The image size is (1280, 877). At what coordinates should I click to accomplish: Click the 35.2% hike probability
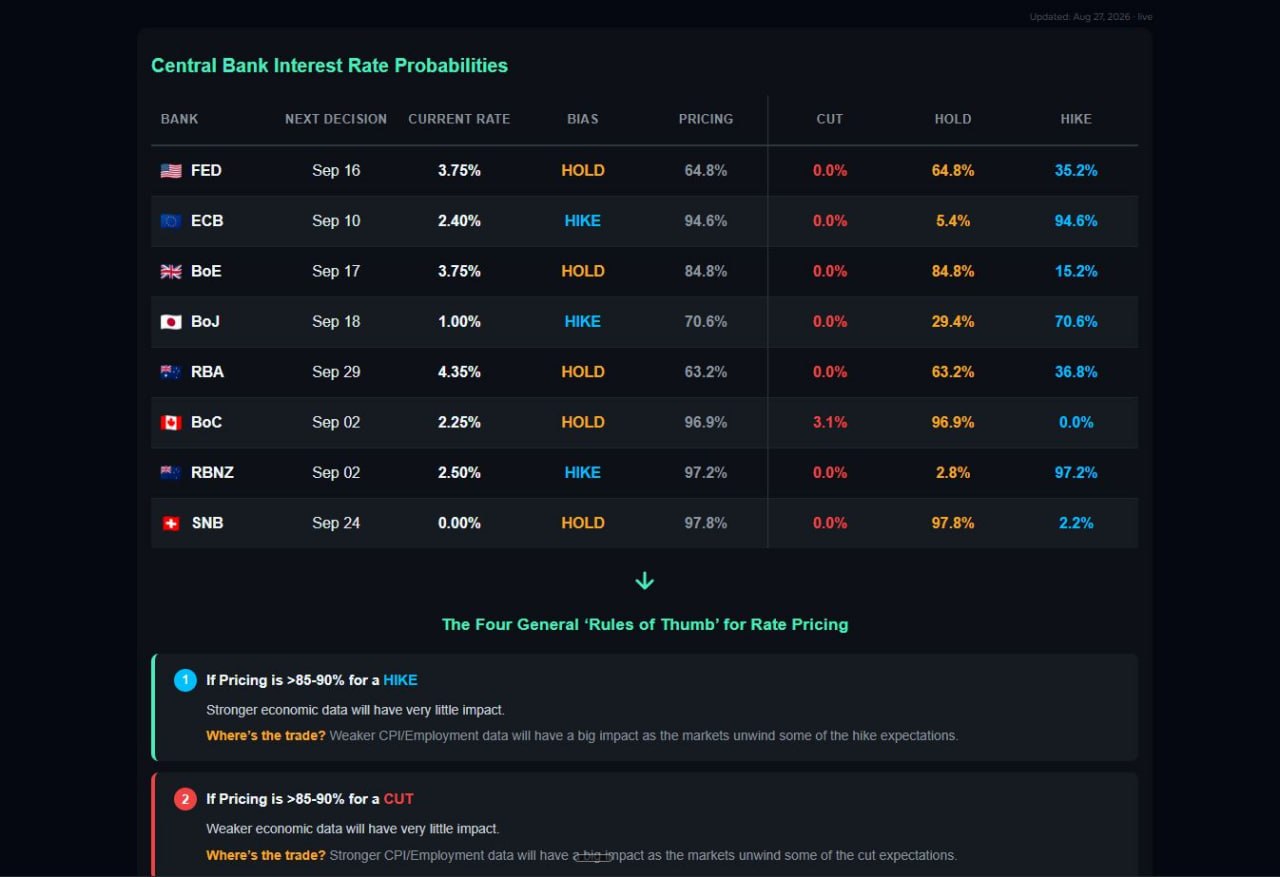click(1076, 171)
